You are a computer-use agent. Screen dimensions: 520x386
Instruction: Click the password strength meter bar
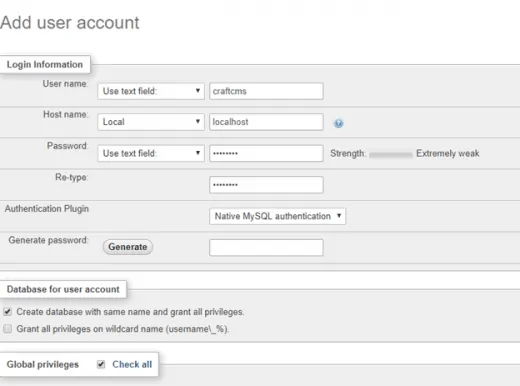point(391,154)
